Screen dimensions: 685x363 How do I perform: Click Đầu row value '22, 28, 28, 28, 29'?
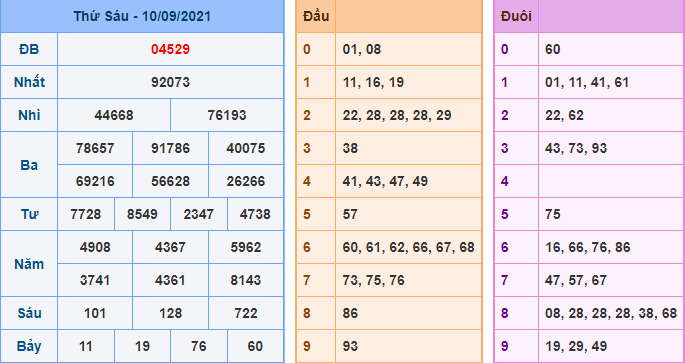point(397,115)
